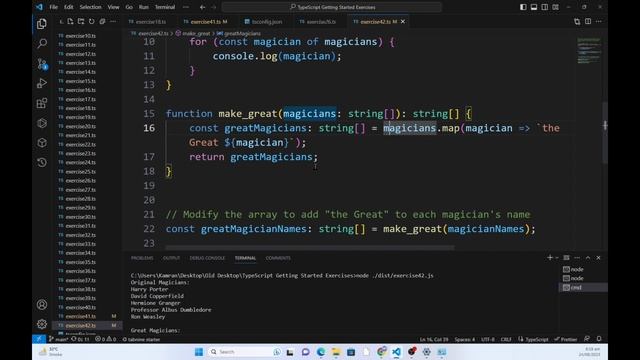This screenshot has height=360, width=640.
Task: Close the terminal panel
Action: click(598, 258)
